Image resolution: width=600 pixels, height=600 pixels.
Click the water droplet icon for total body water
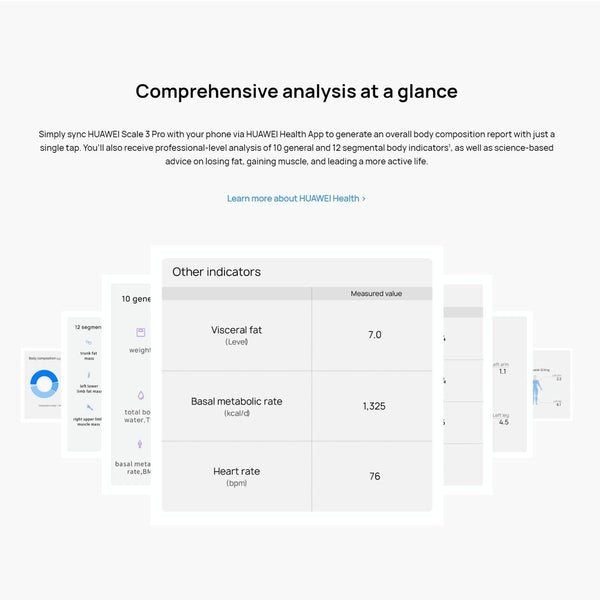tap(141, 395)
